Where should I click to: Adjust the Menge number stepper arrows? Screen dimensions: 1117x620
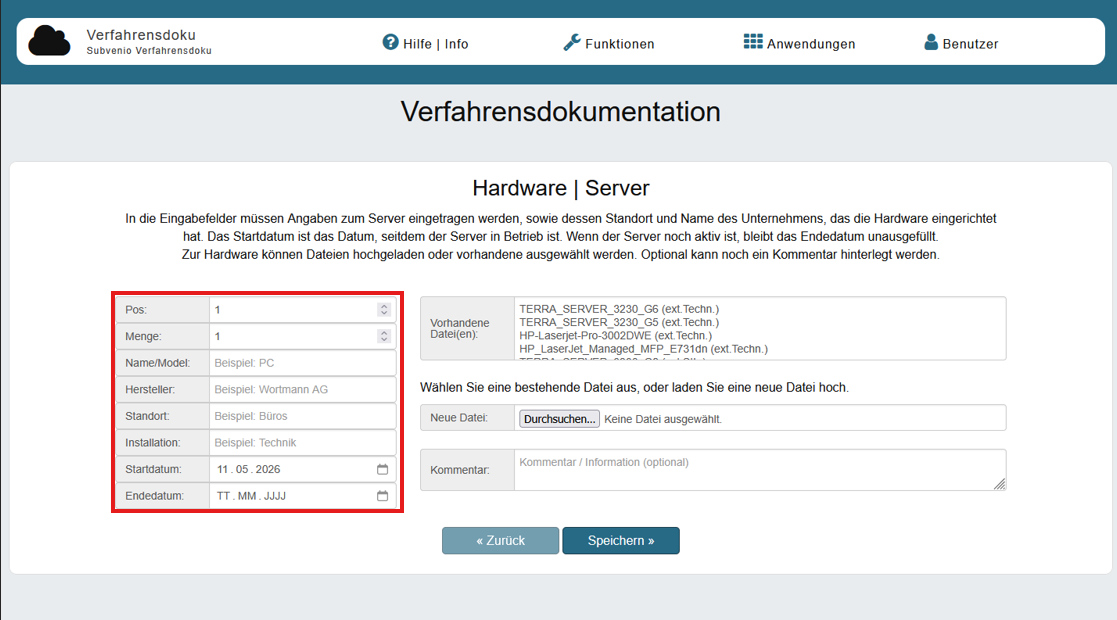(384, 336)
